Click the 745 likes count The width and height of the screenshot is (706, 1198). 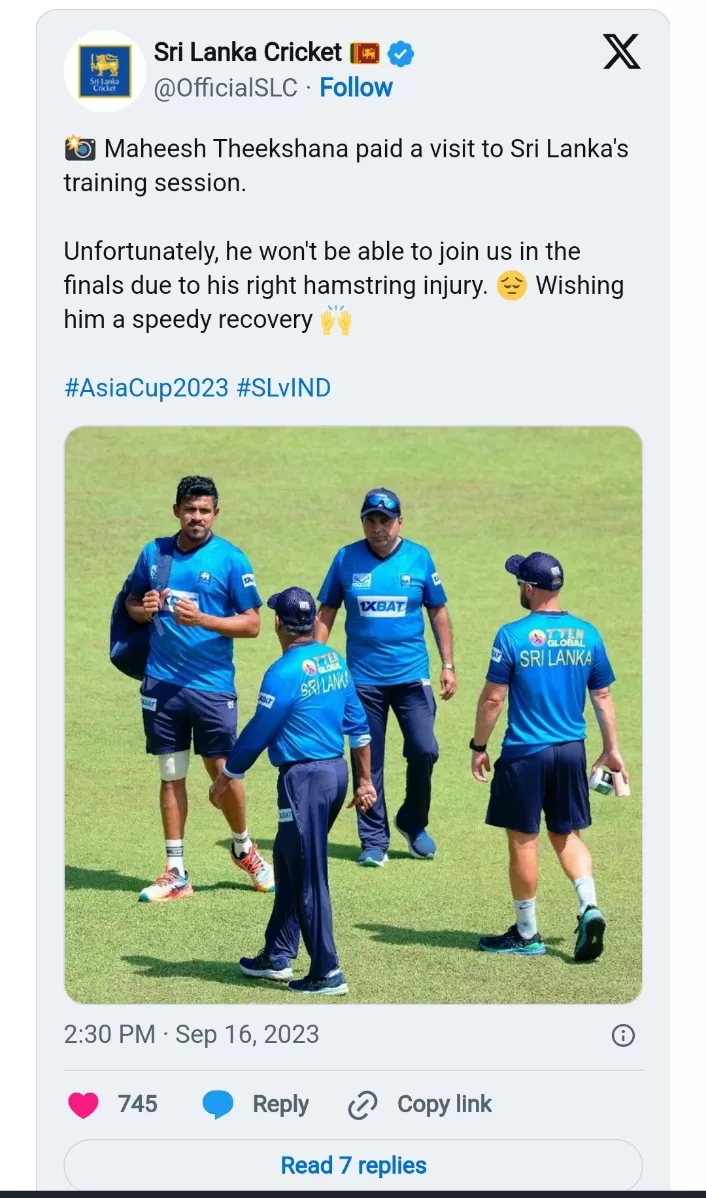[138, 1104]
